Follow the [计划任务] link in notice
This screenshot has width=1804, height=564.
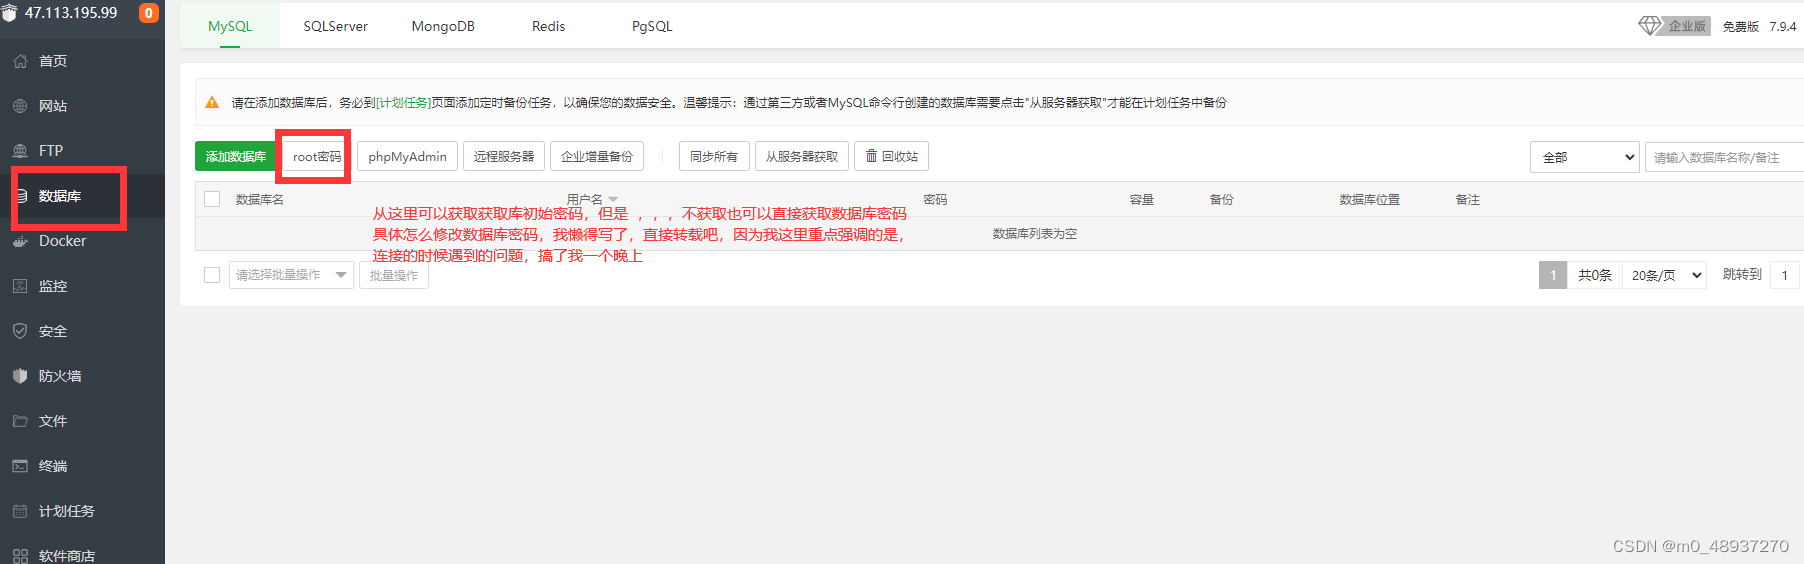[x=403, y=102]
